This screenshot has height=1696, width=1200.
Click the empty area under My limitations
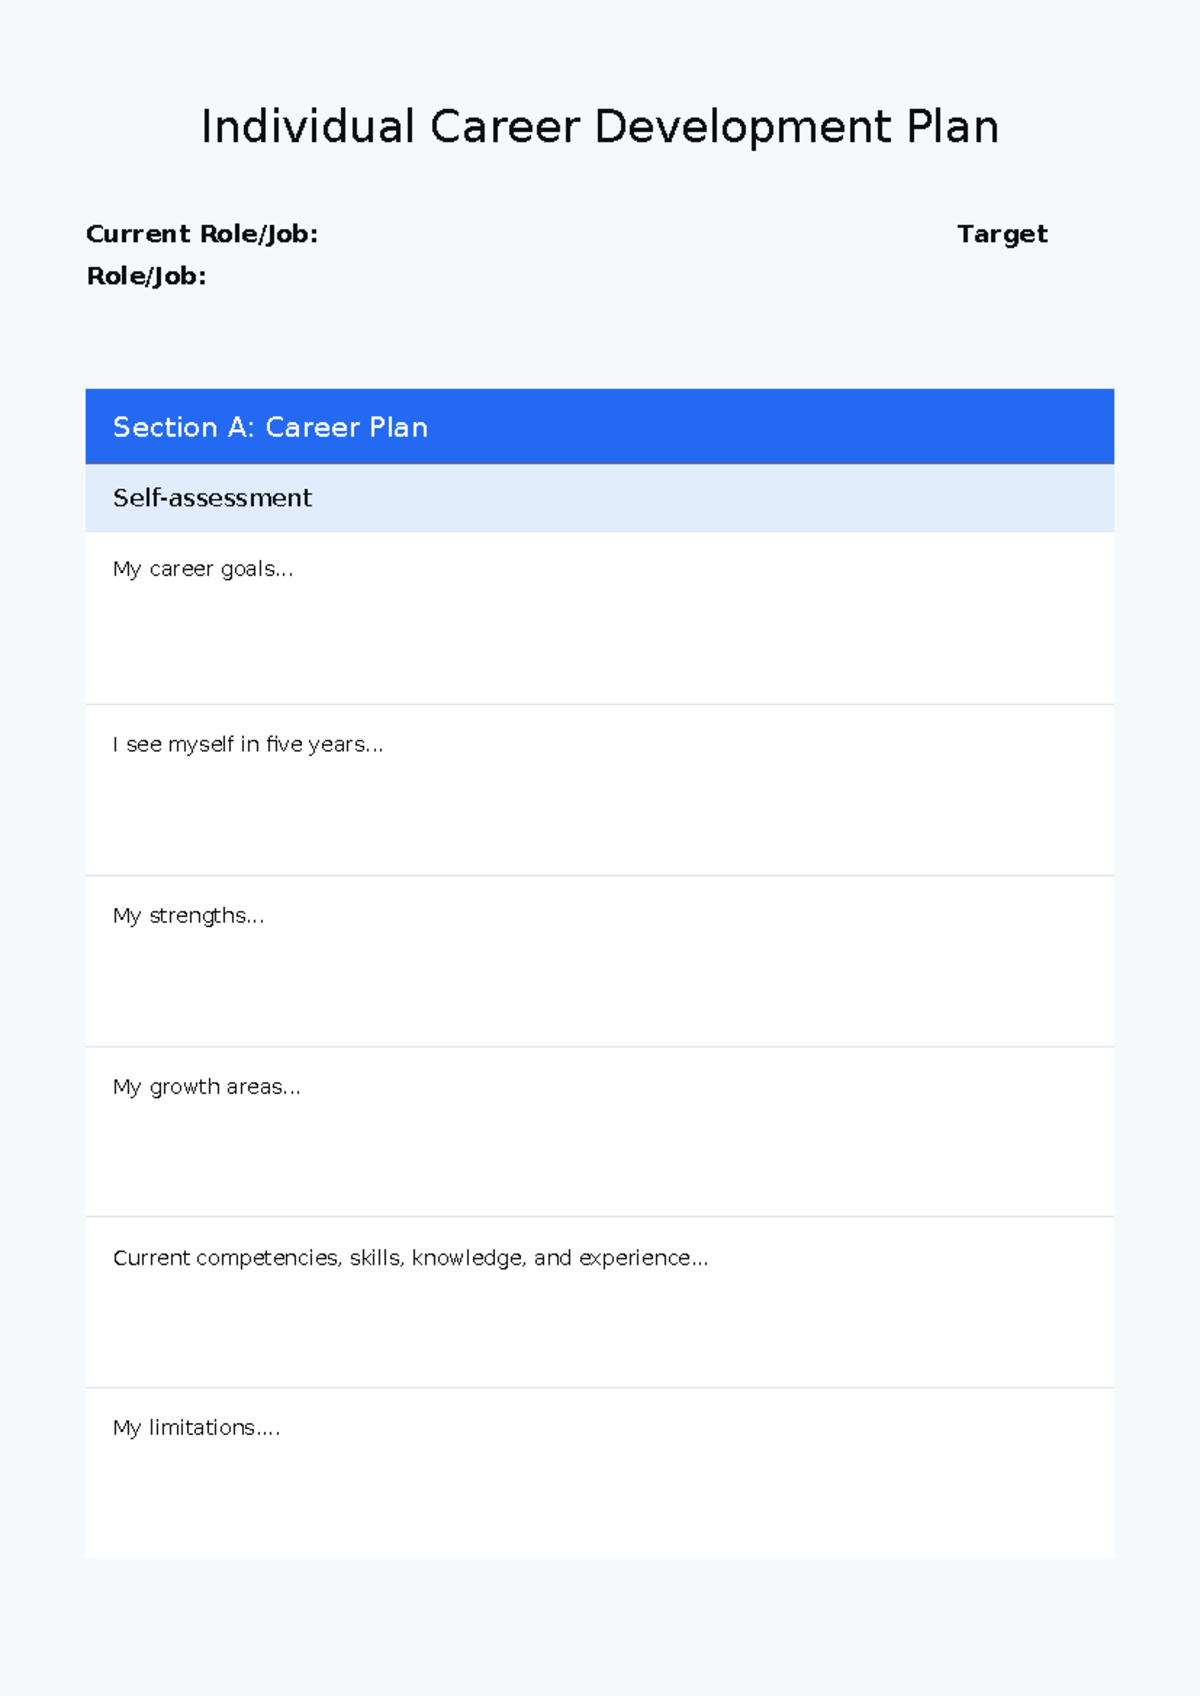tap(600, 1500)
